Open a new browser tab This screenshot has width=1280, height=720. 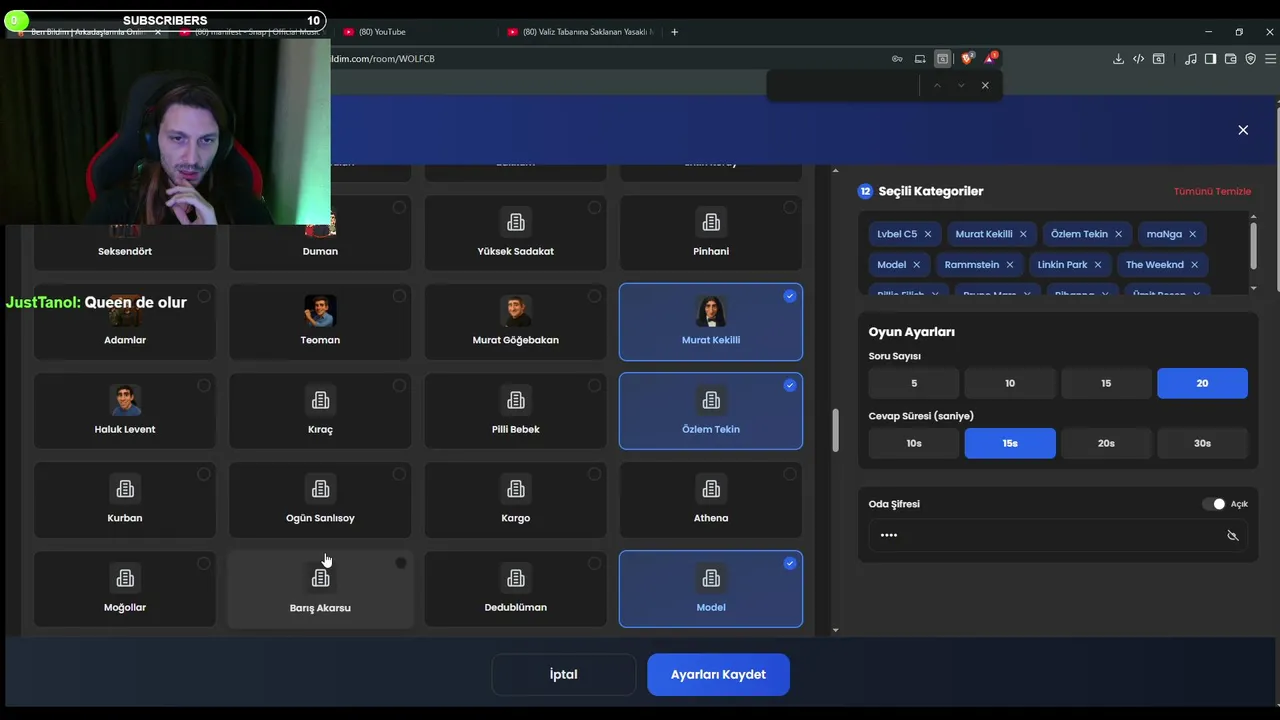[674, 32]
